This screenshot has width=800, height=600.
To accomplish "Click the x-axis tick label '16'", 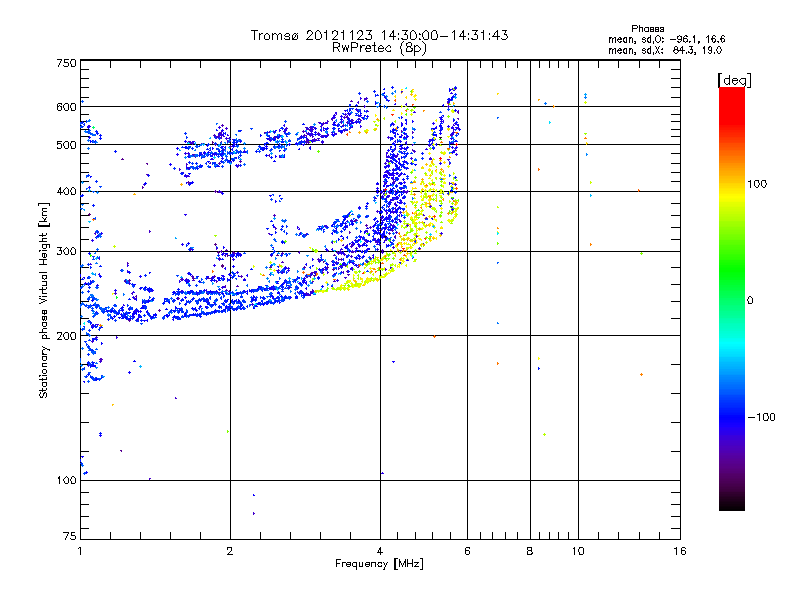I will [x=680, y=551].
